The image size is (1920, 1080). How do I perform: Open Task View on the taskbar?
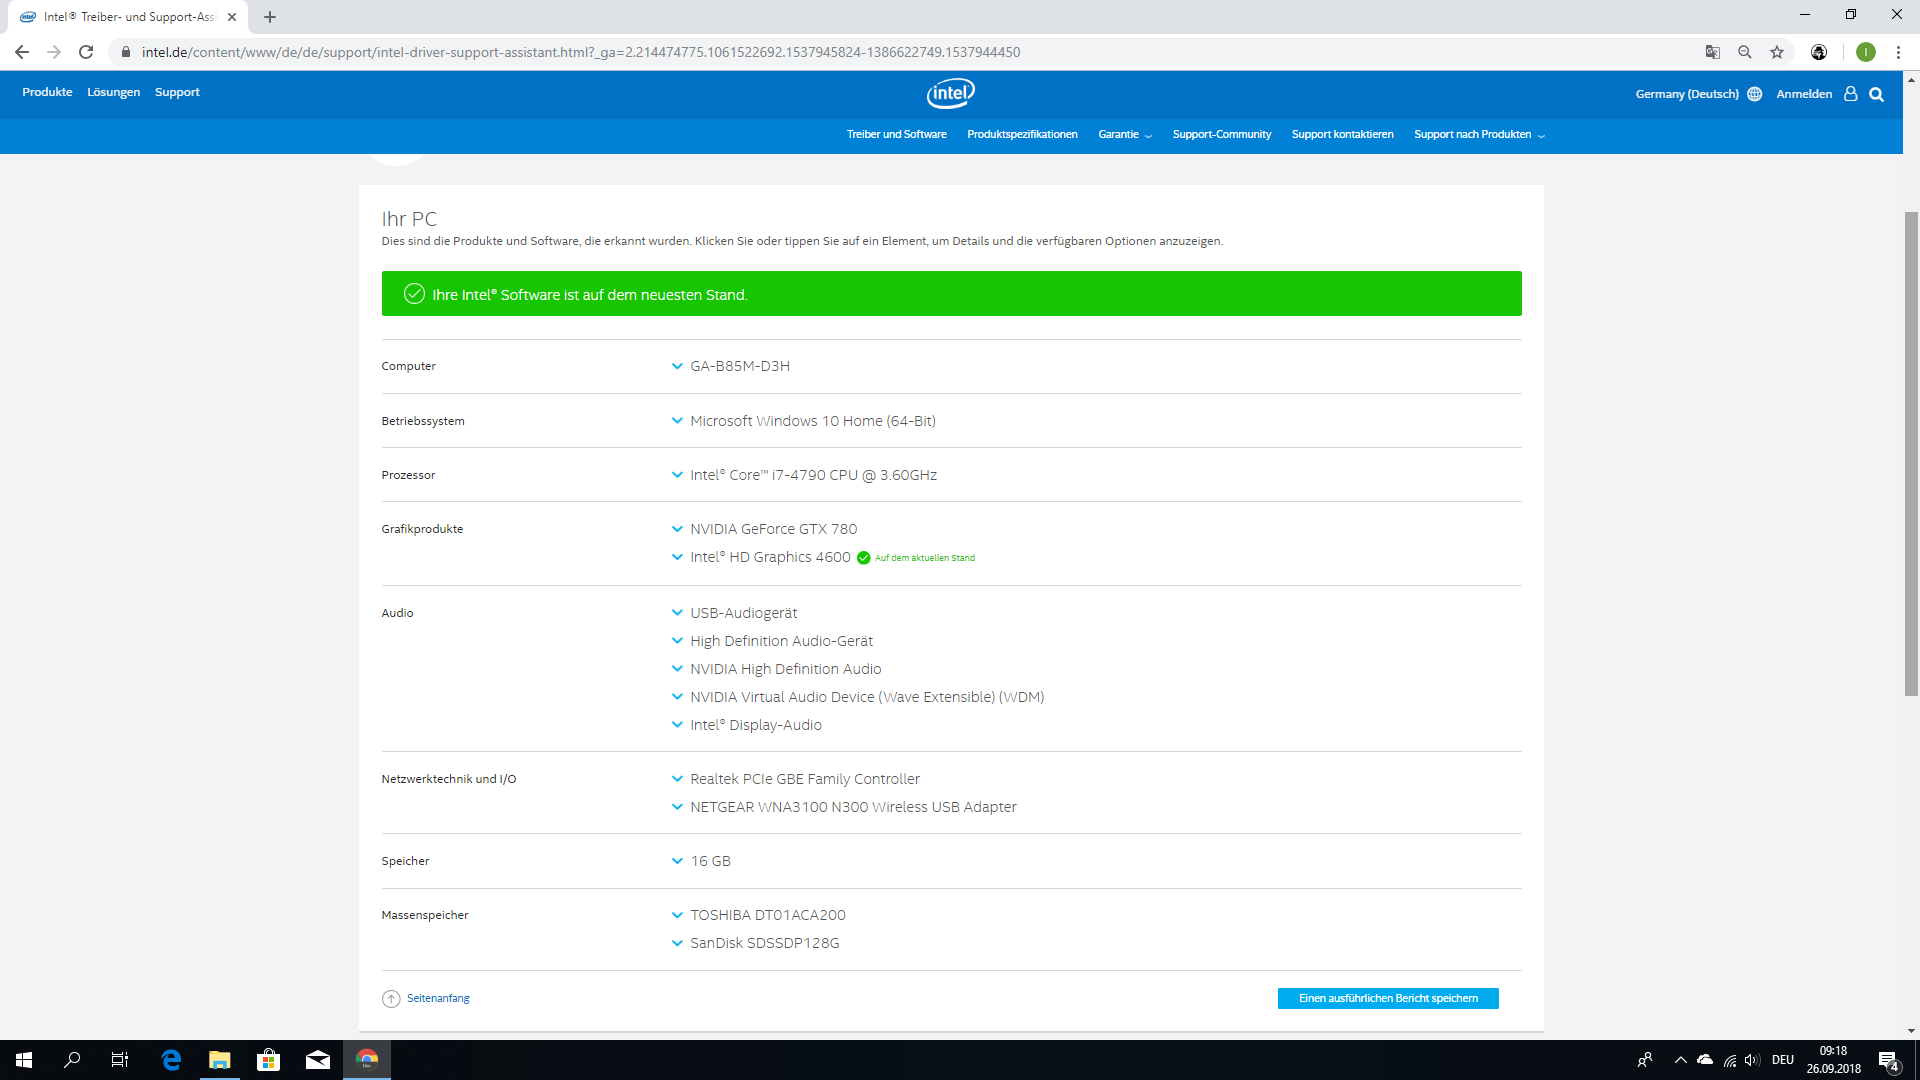pos(120,1060)
